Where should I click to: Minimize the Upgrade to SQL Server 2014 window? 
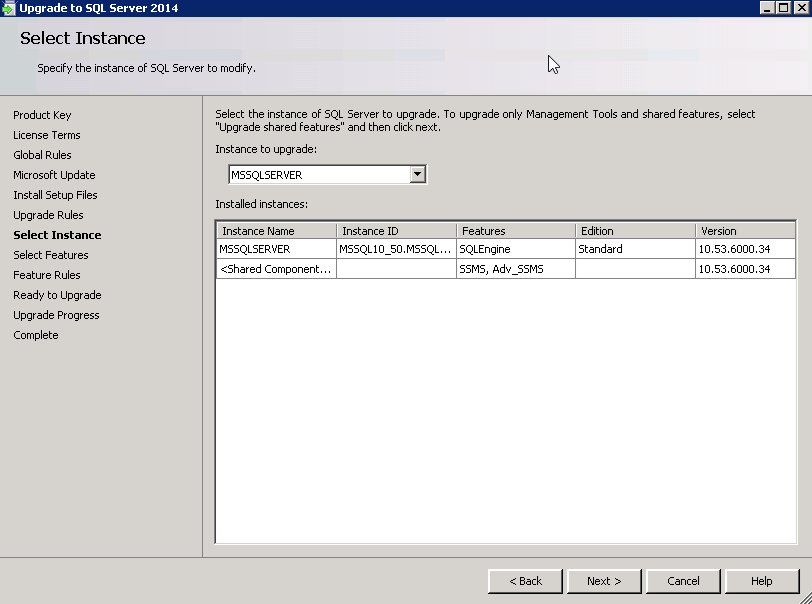767,8
